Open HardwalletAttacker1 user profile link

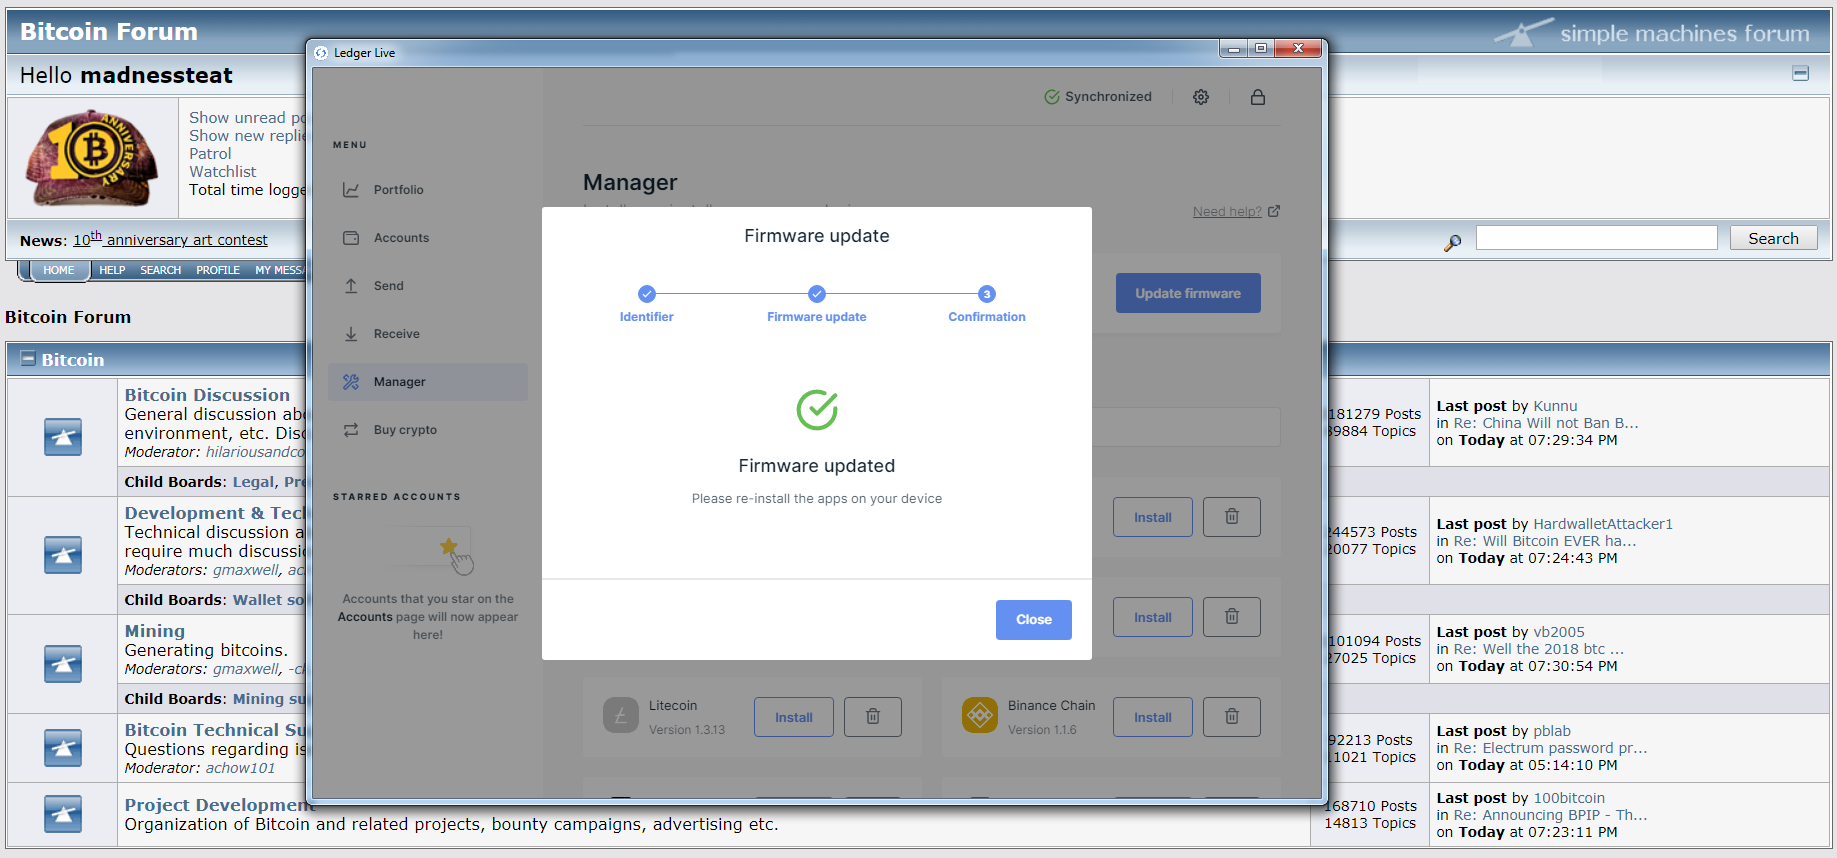tap(1603, 524)
